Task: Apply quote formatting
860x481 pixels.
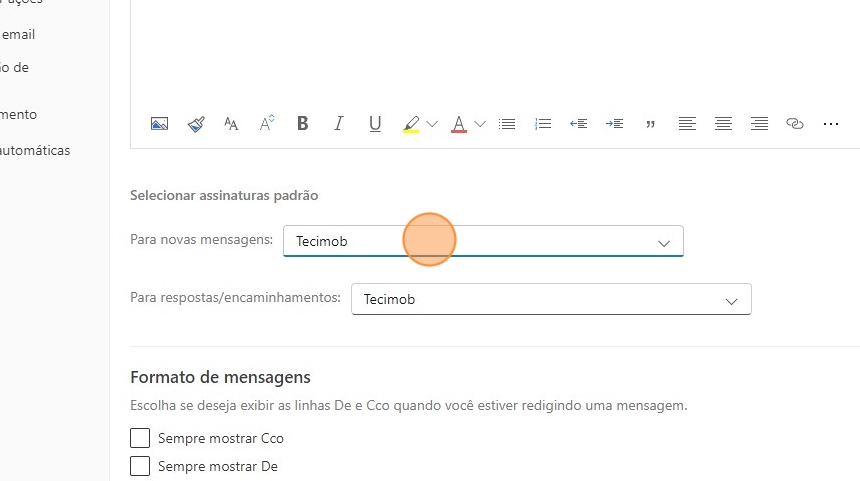Action: [651, 124]
